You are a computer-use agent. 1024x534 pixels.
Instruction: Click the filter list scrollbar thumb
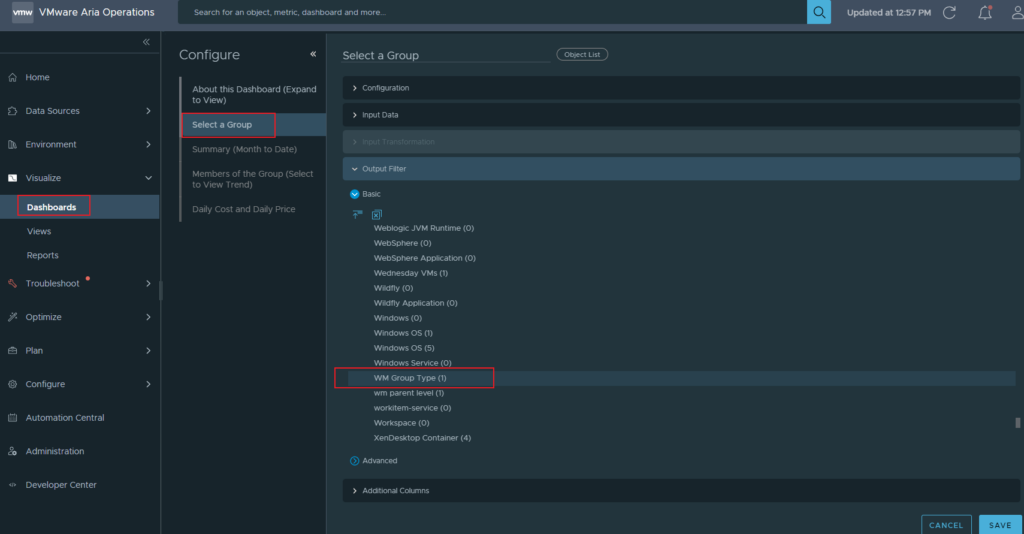(1017, 423)
